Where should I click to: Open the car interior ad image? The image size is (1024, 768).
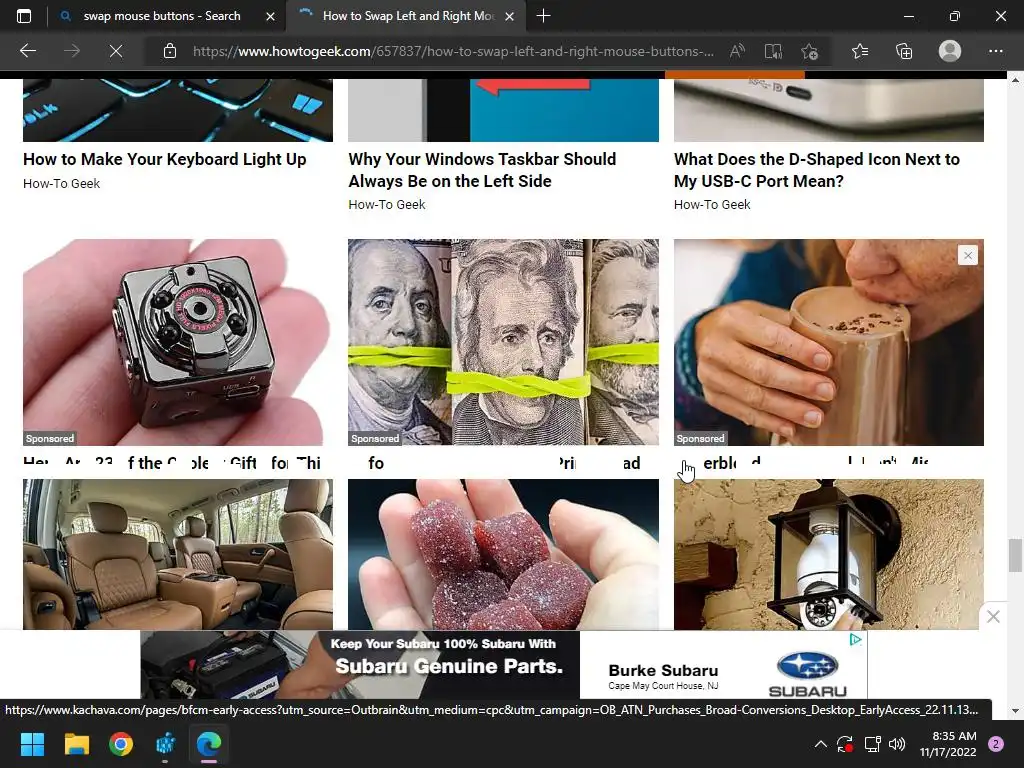pyautogui.click(x=178, y=554)
